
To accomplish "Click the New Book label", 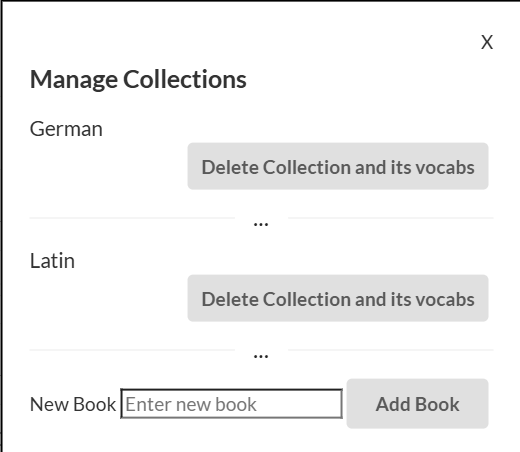I will (x=73, y=404).
